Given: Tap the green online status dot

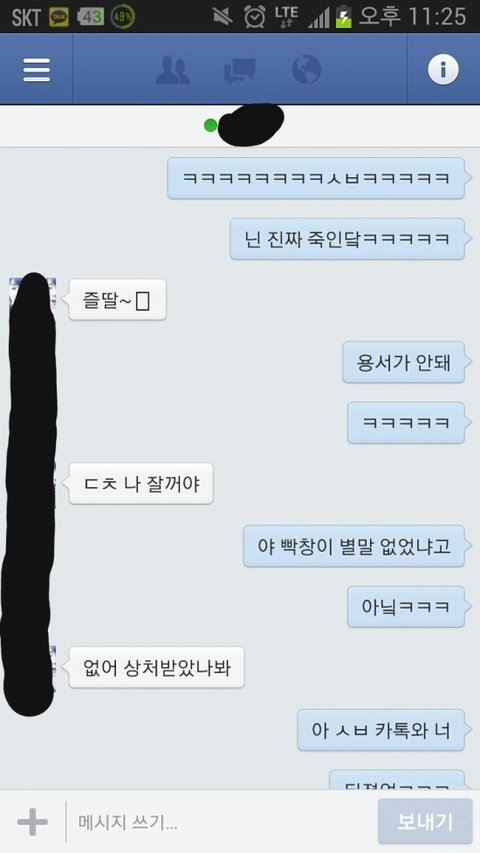Looking at the screenshot, I should (x=211, y=126).
